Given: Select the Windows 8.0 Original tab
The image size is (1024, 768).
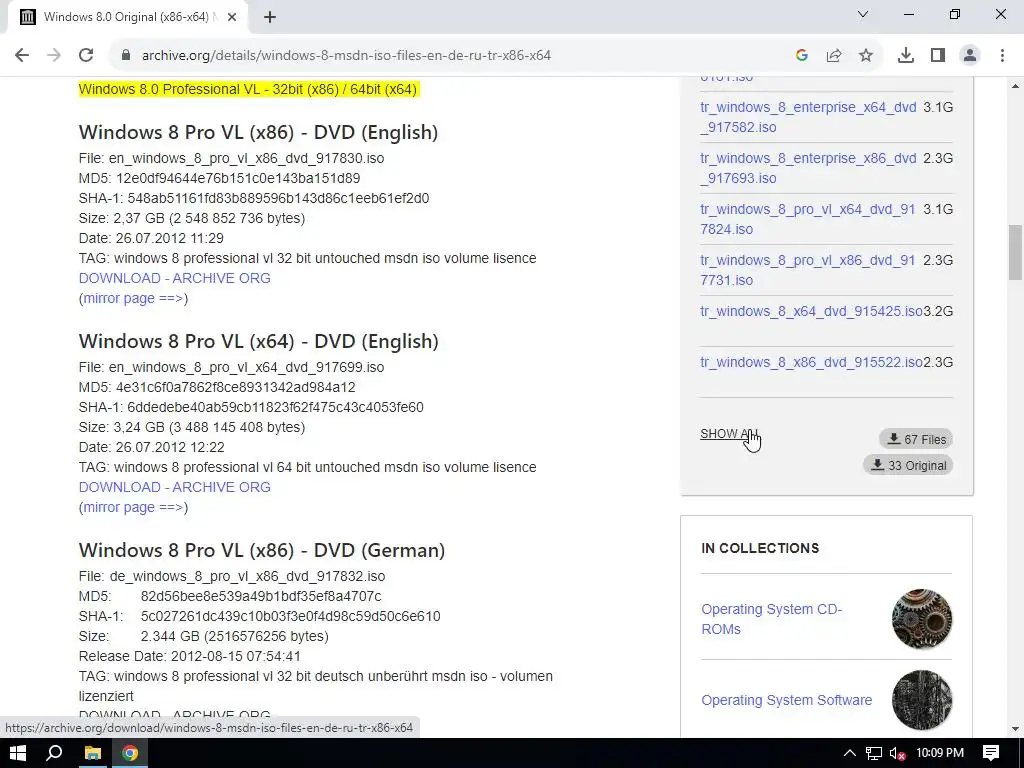Looking at the screenshot, I should pyautogui.click(x=127, y=18).
